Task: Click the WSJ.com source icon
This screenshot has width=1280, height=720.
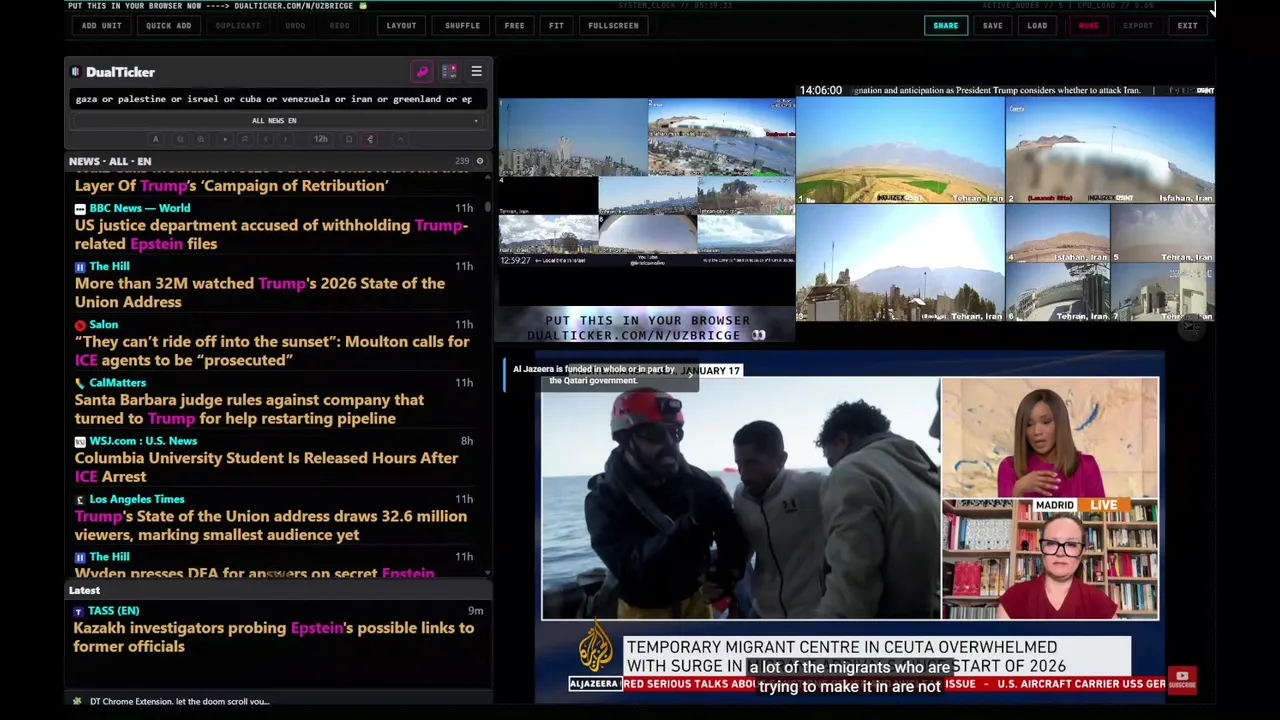Action: click(80, 441)
